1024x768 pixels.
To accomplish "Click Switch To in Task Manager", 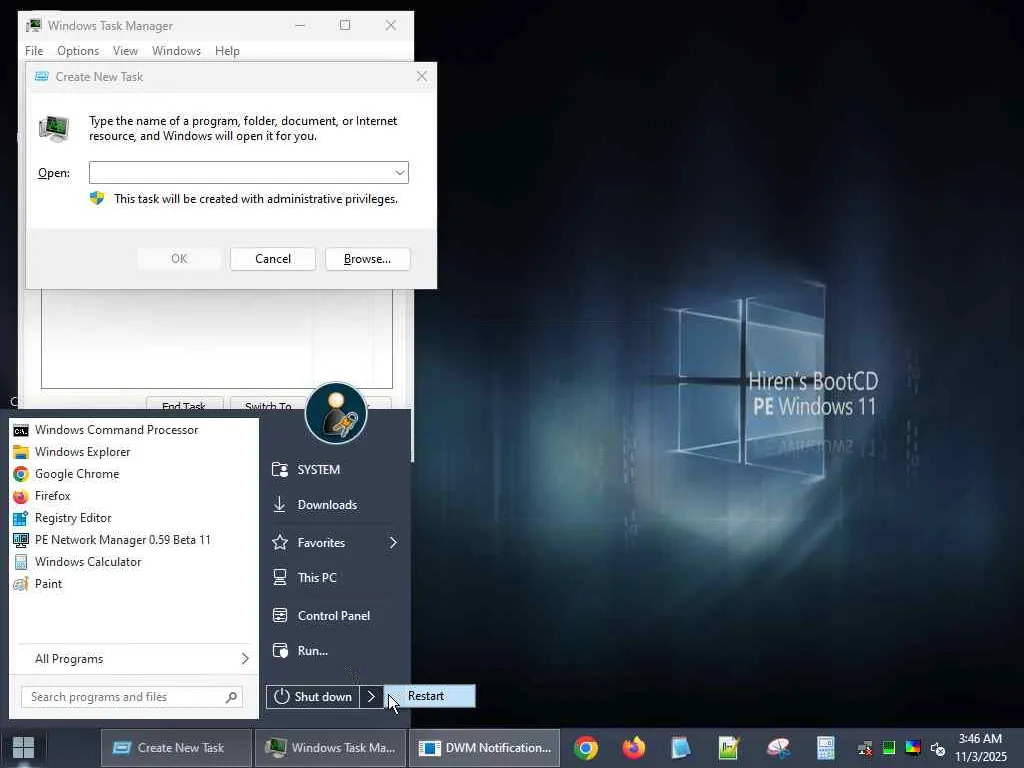I will (268, 404).
